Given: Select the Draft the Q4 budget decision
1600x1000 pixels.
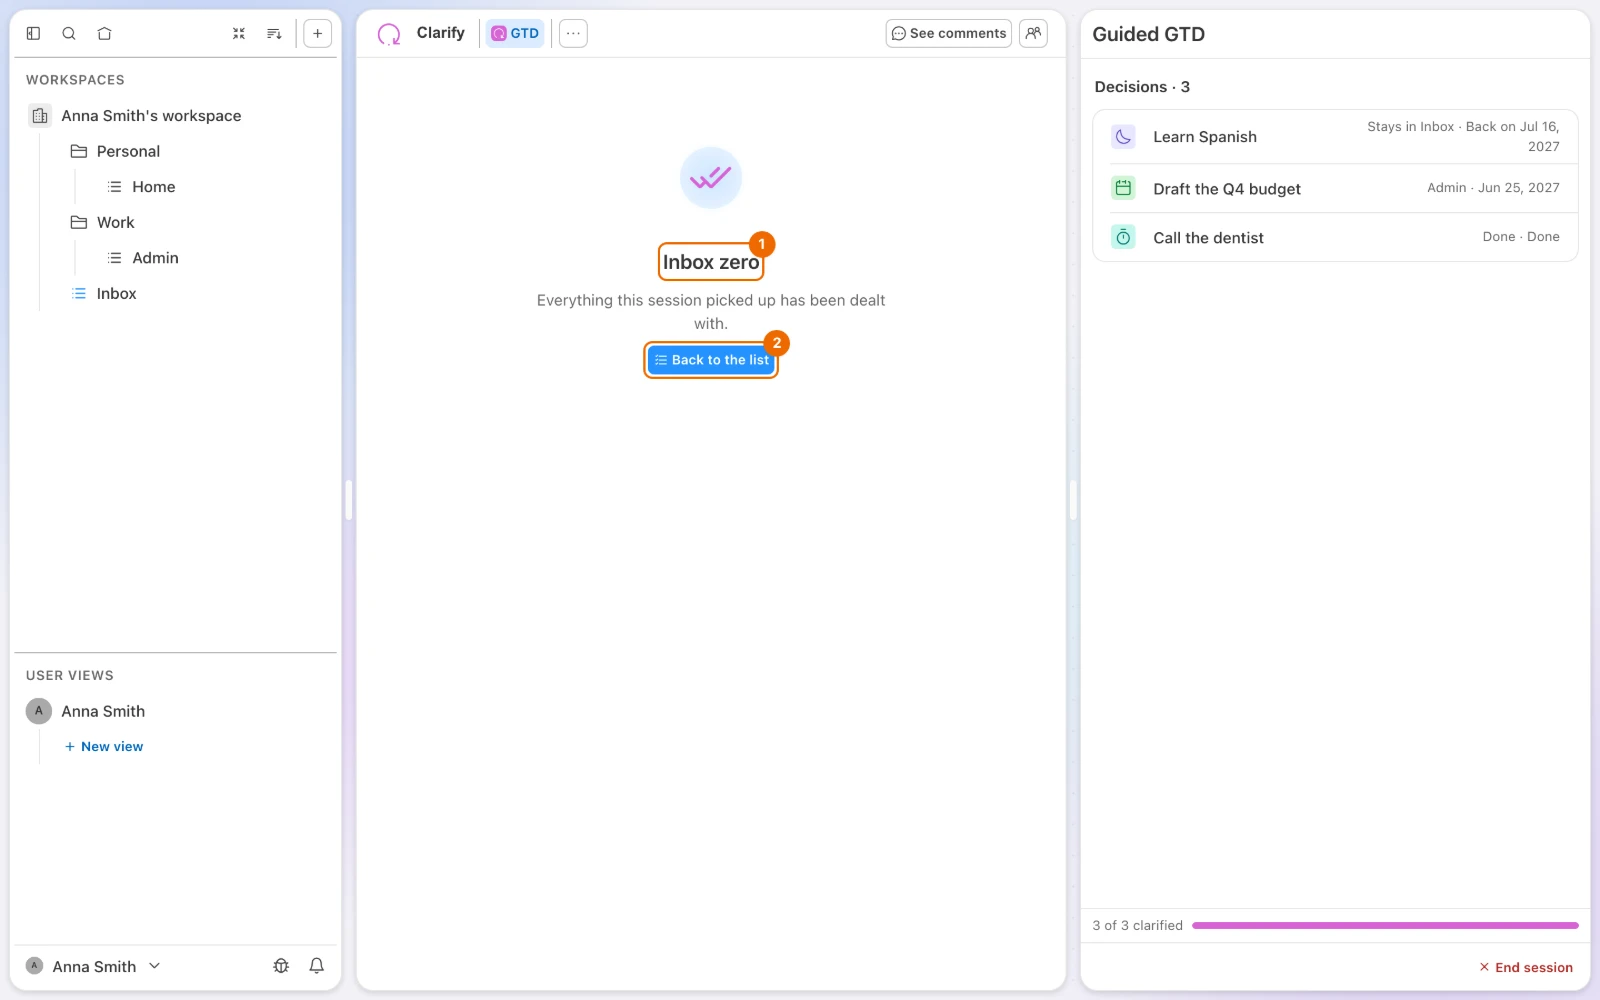Looking at the screenshot, I should (x=1335, y=188).
